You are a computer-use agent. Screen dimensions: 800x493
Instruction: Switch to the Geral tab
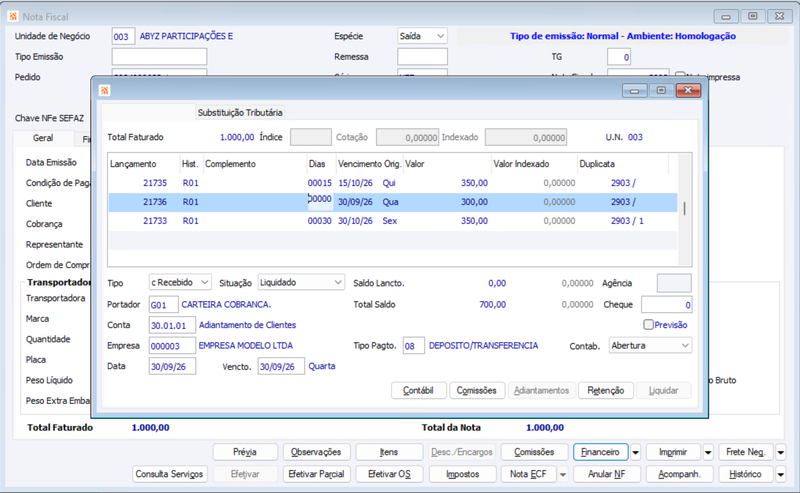point(43,138)
